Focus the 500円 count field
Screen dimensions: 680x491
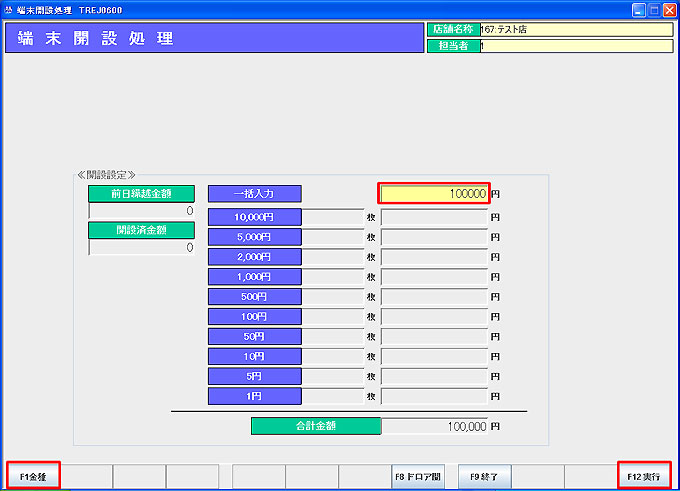[332, 297]
